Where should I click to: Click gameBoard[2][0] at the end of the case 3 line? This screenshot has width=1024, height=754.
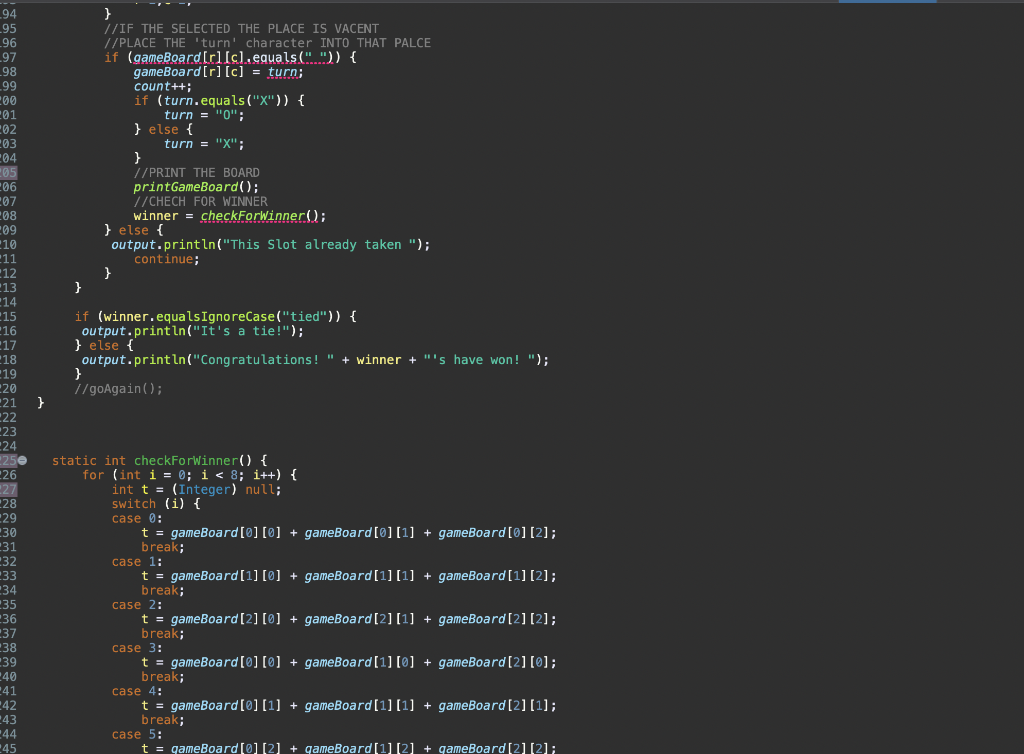[494, 663]
